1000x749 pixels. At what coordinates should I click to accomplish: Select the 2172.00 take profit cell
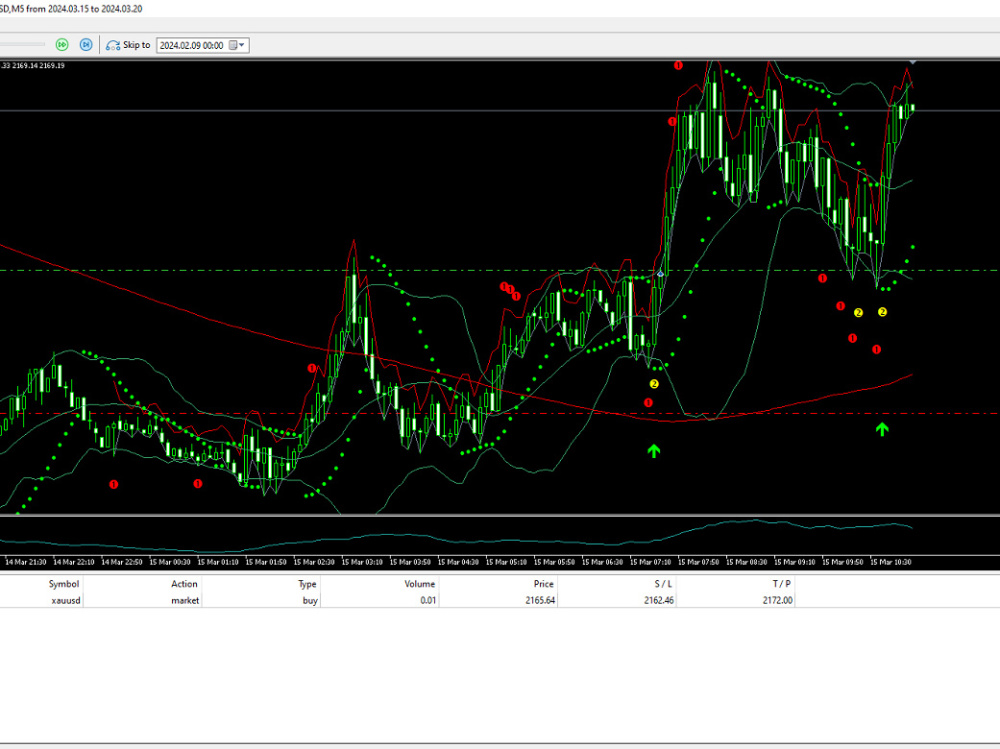click(777, 600)
